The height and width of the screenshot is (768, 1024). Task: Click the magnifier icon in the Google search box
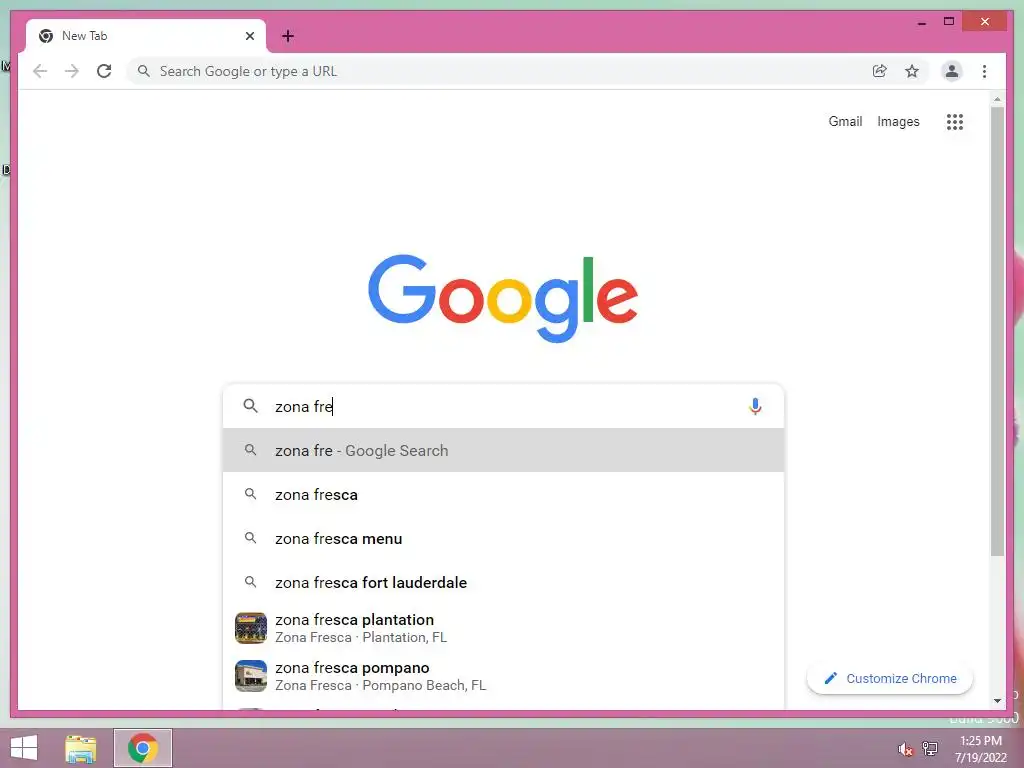click(250, 406)
